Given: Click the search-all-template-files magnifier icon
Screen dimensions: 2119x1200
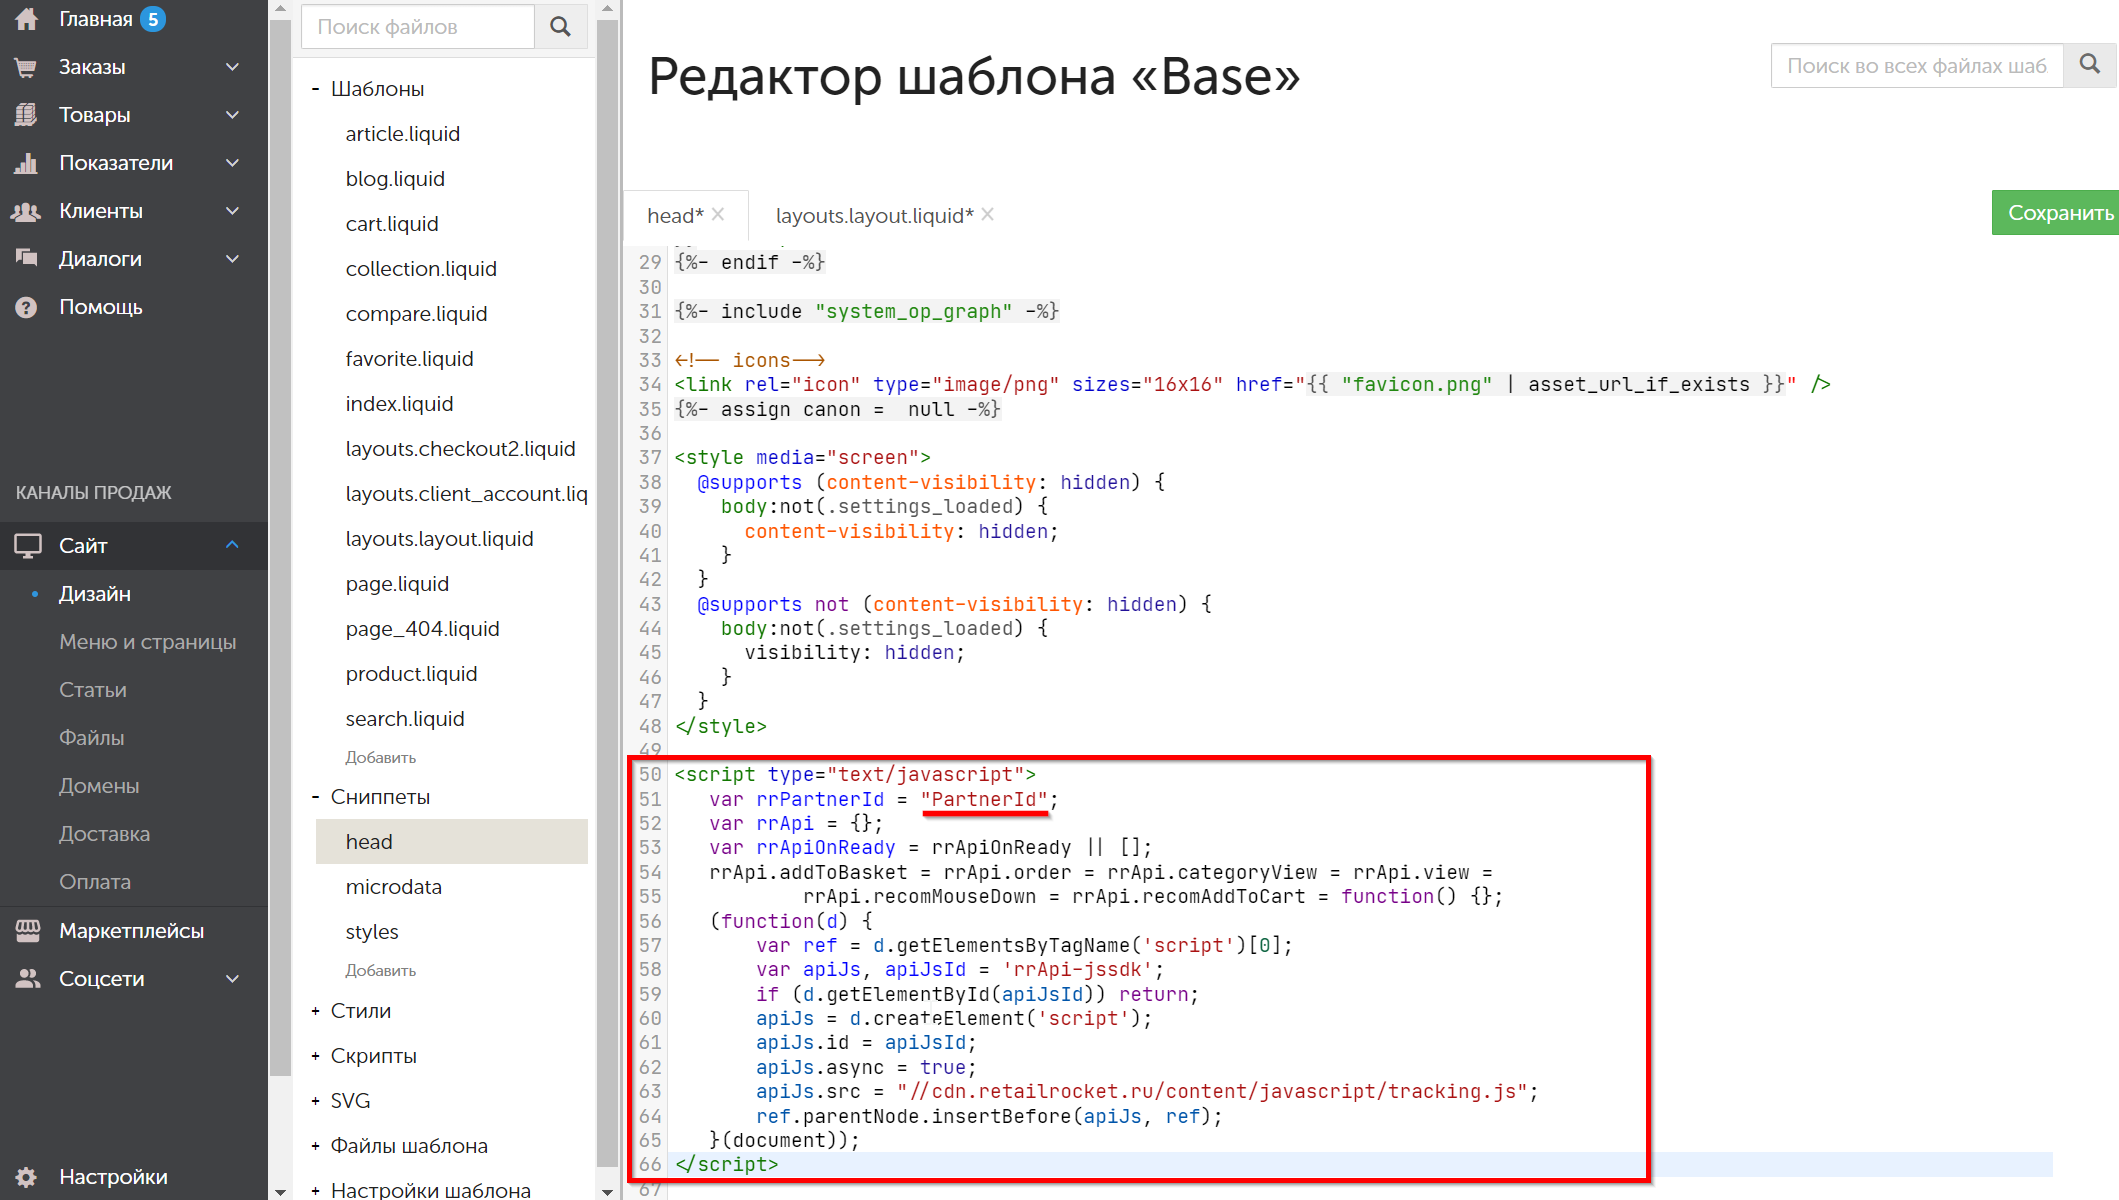Looking at the screenshot, I should tap(2089, 65).
